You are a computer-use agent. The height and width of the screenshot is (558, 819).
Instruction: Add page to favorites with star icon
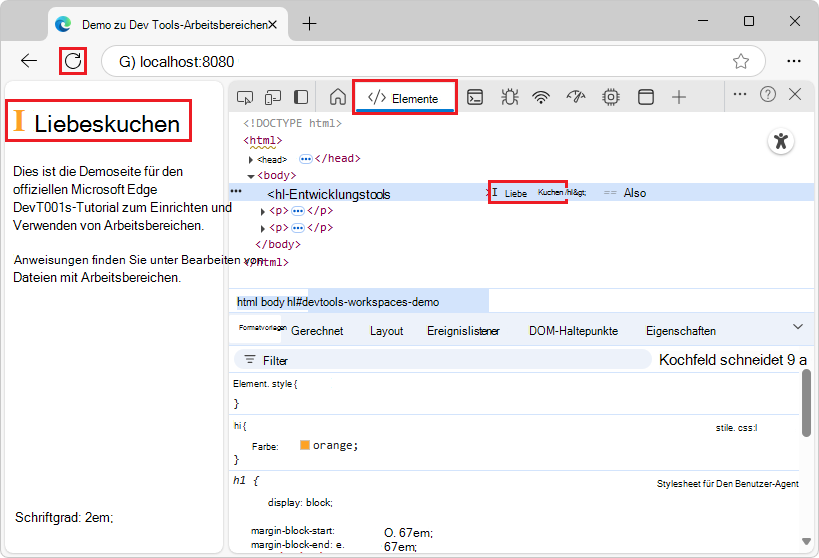click(741, 61)
